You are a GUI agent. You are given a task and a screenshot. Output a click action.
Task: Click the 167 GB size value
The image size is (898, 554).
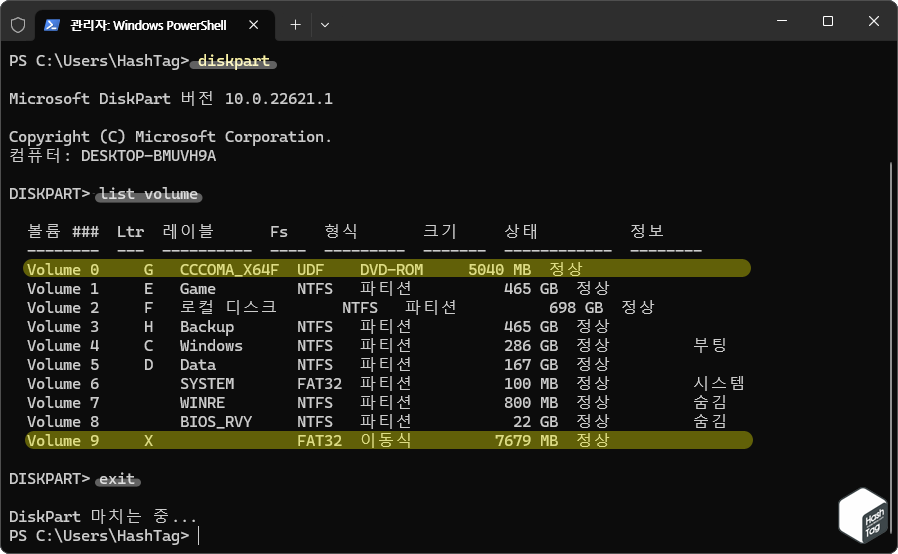coord(531,364)
